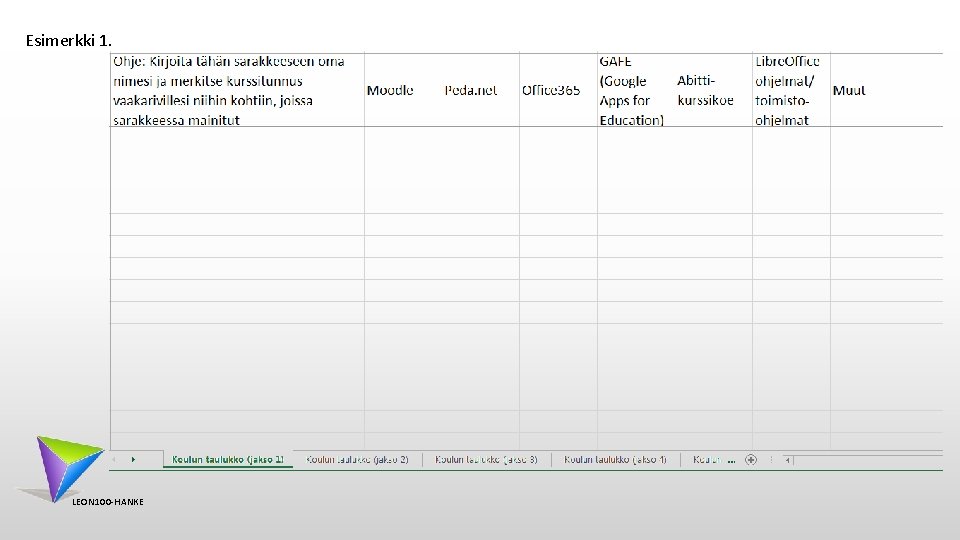The width and height of the screenshot is (960, 540).
Task: Select the Office365 column header cell
Action: [x=558, y=90]
